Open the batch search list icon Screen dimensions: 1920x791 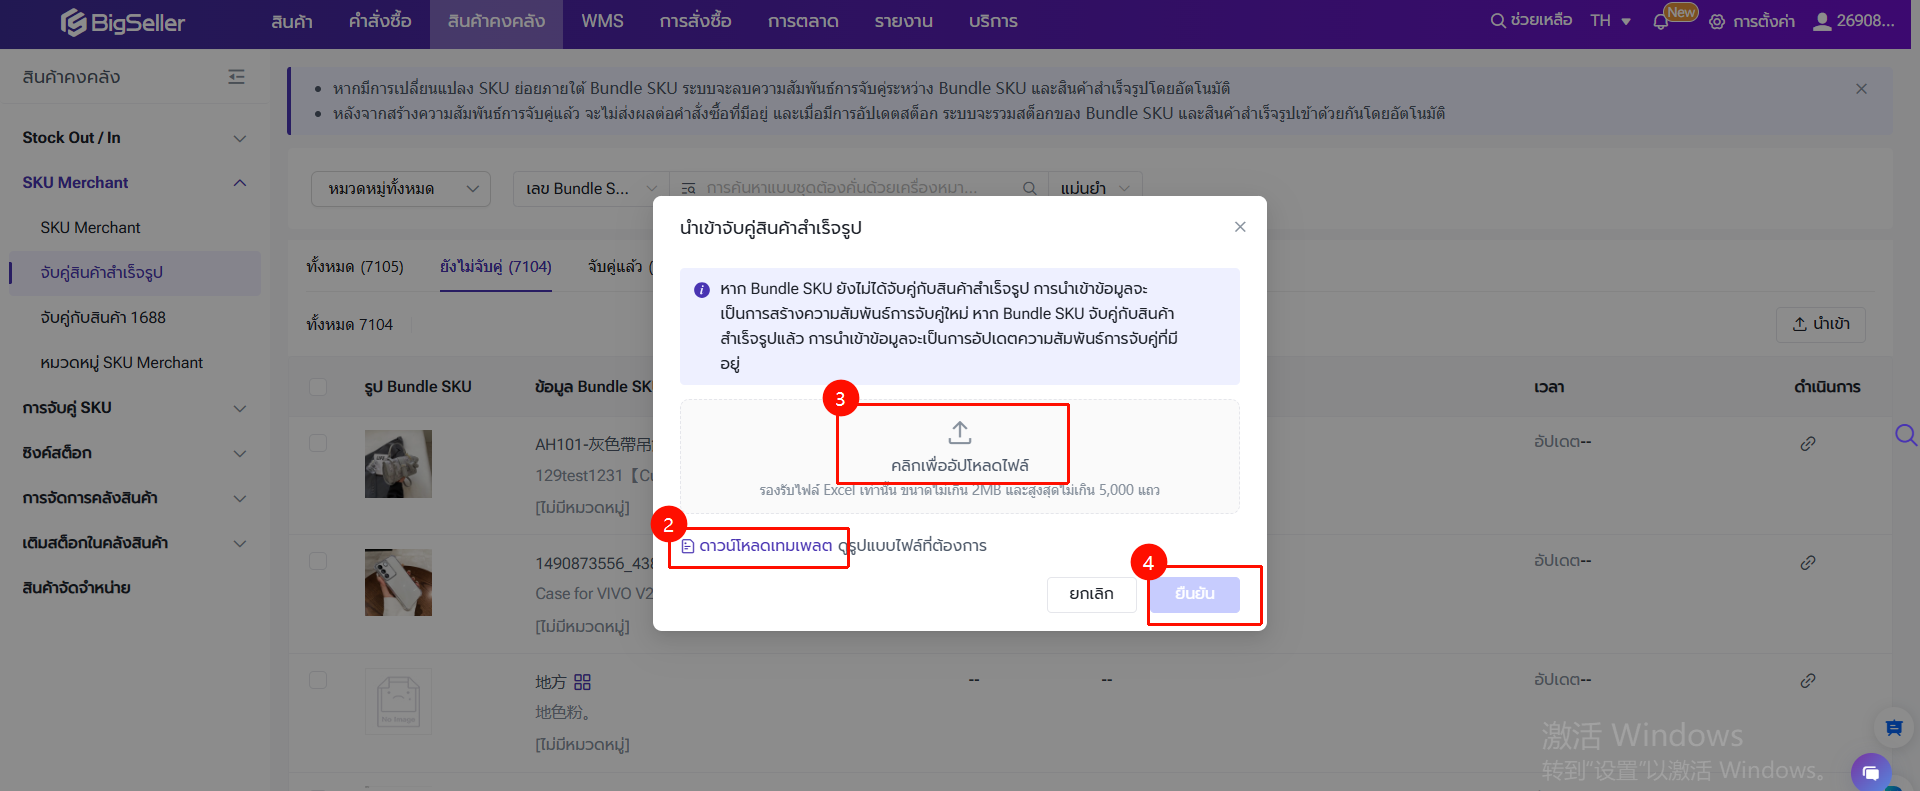pyautogui.click(x=688, y=188)
